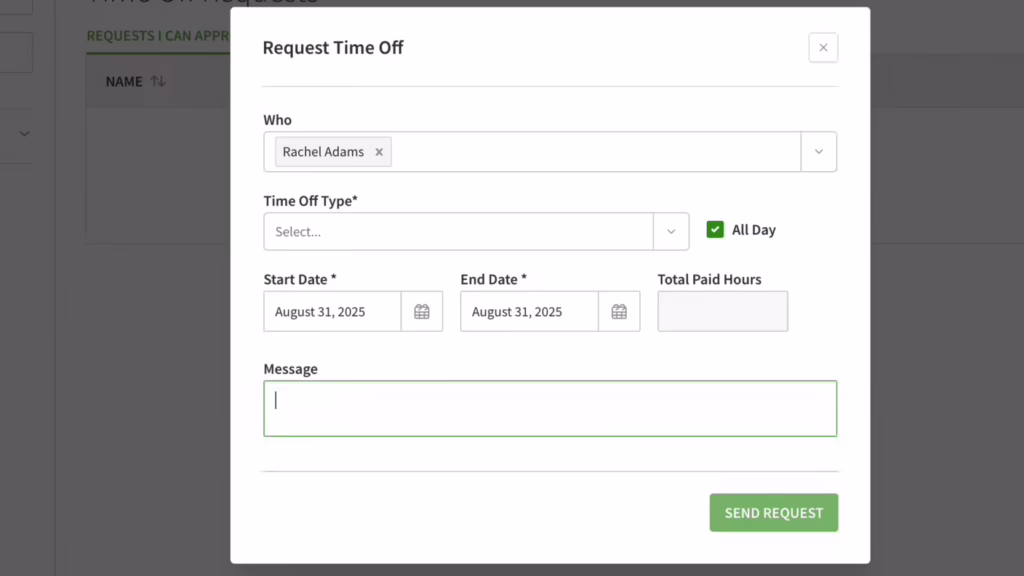Click the Time Off Type Select box
Screen dimensions: 1024x576
click(458, 231)
